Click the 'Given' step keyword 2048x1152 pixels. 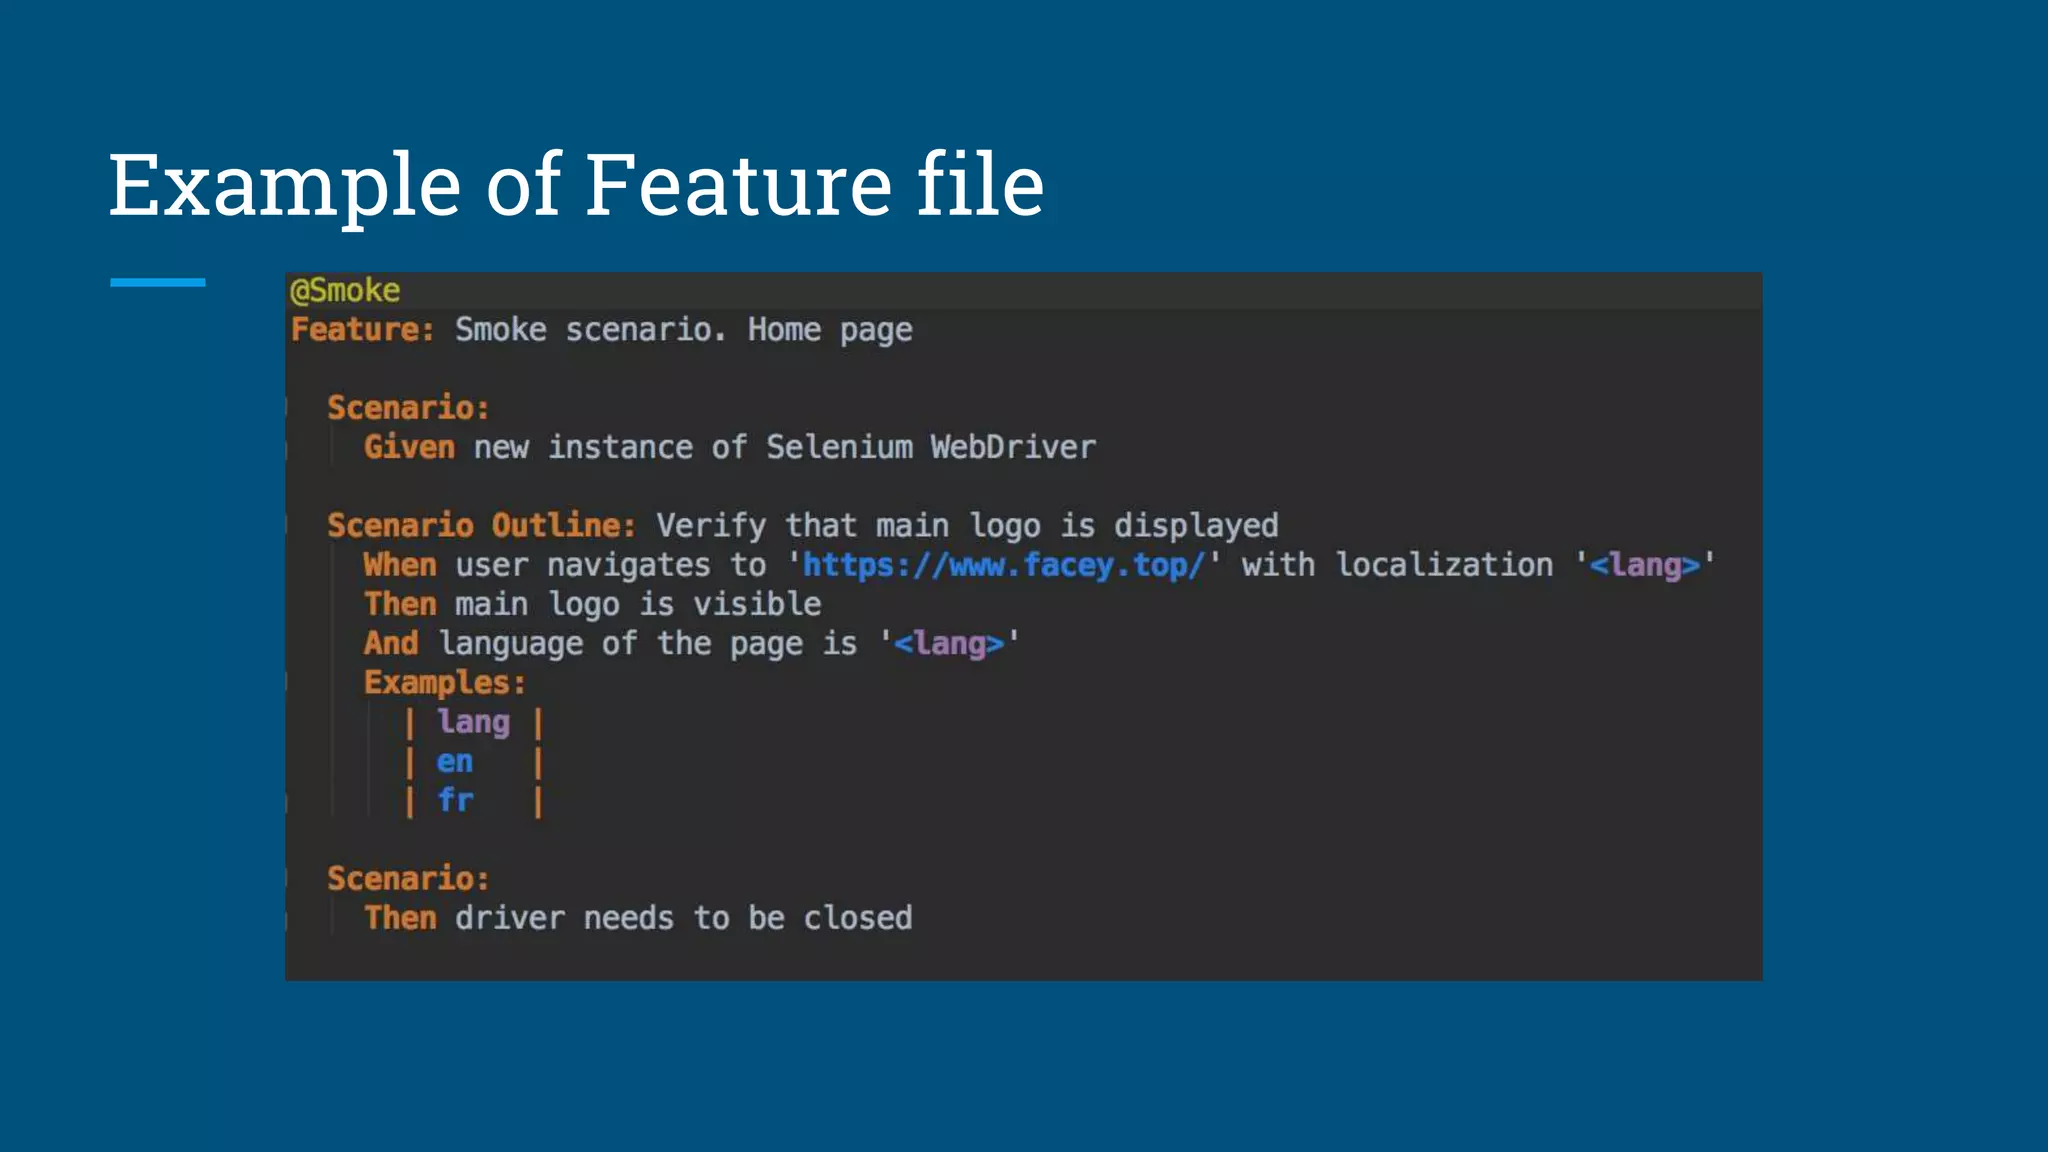click(409, 447)
